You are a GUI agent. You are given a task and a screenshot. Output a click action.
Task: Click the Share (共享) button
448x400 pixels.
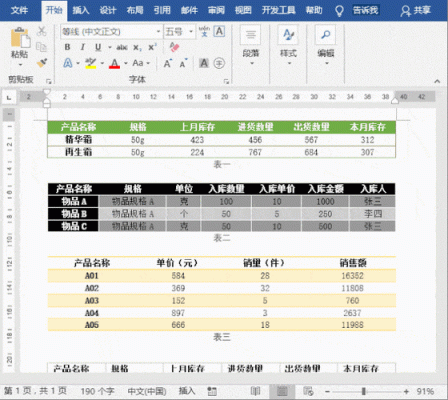pyautogui.click(x=416, y=11)
